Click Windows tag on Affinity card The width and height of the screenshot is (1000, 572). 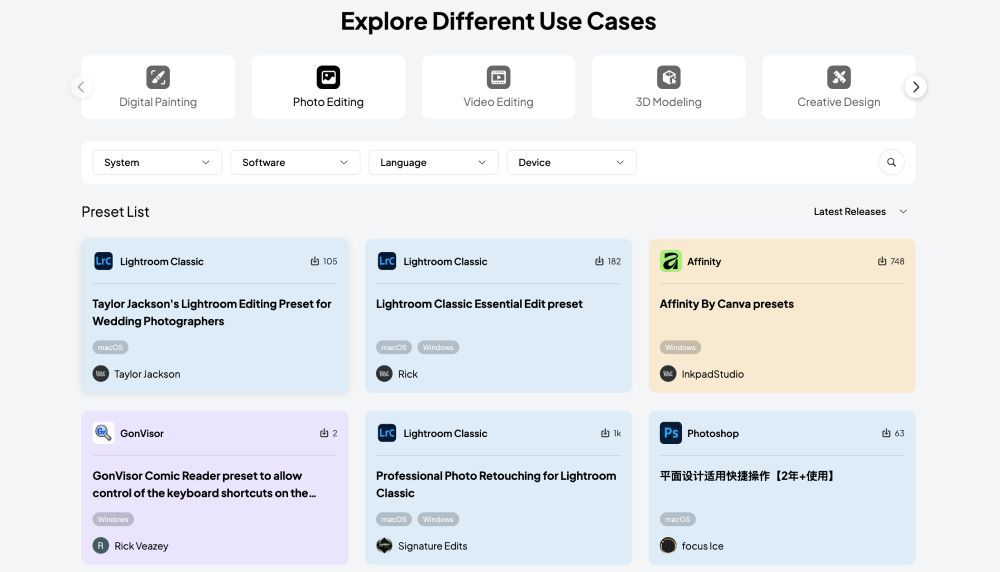point(680,348)
